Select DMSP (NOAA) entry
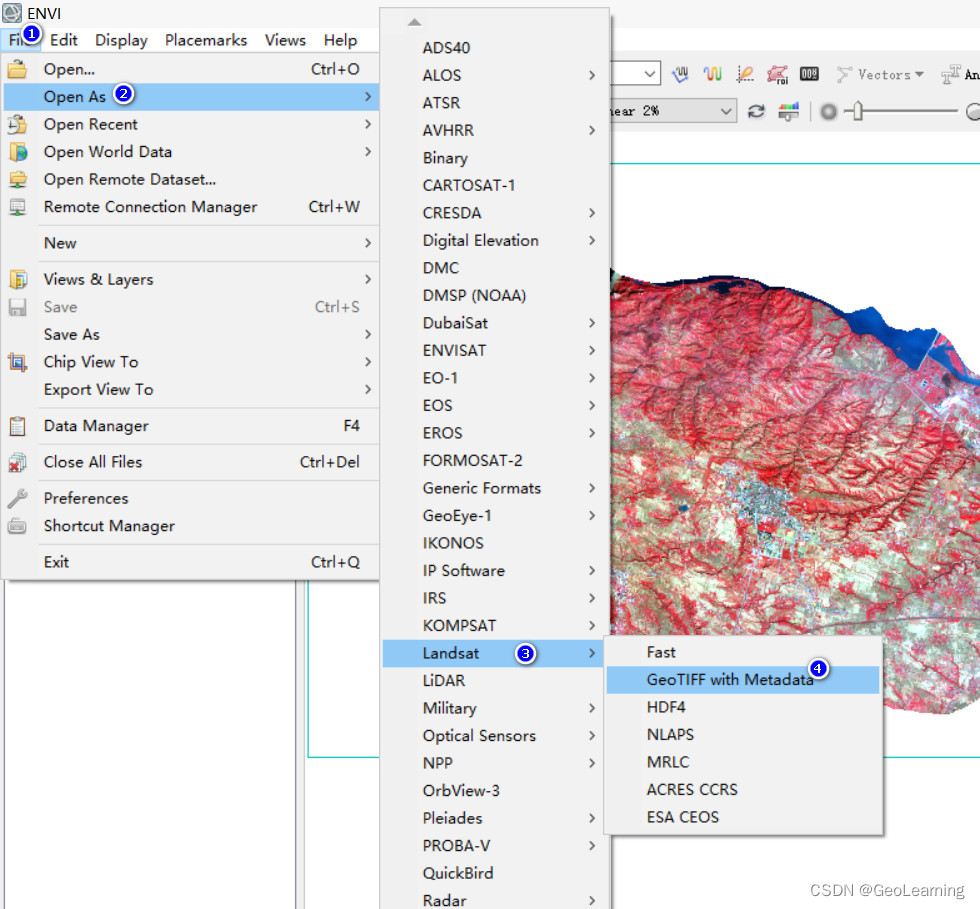980x909 pixels. (x=494, y=295)
